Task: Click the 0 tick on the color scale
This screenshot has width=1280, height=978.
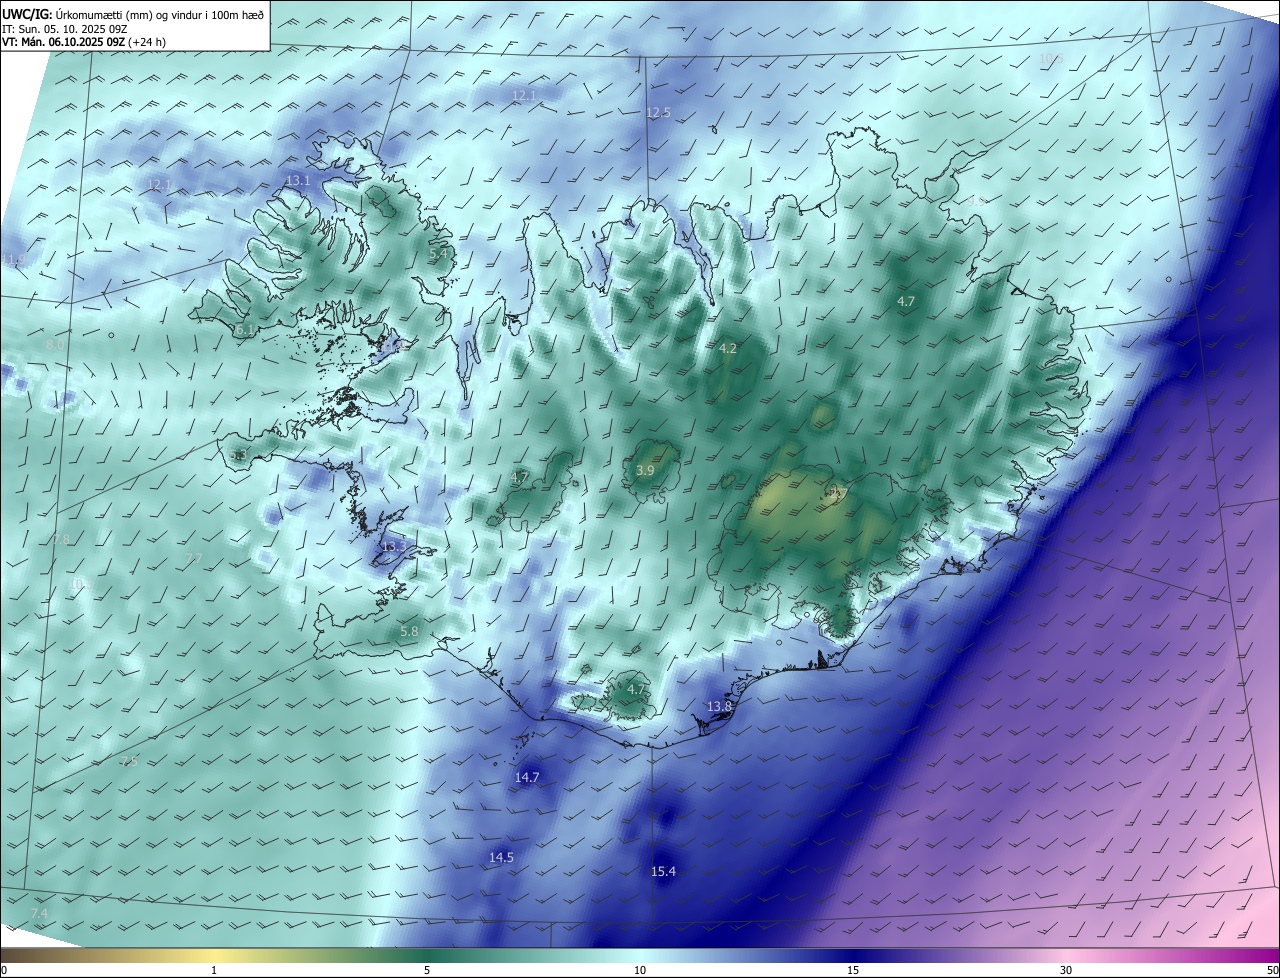Action: pos(4,971)
